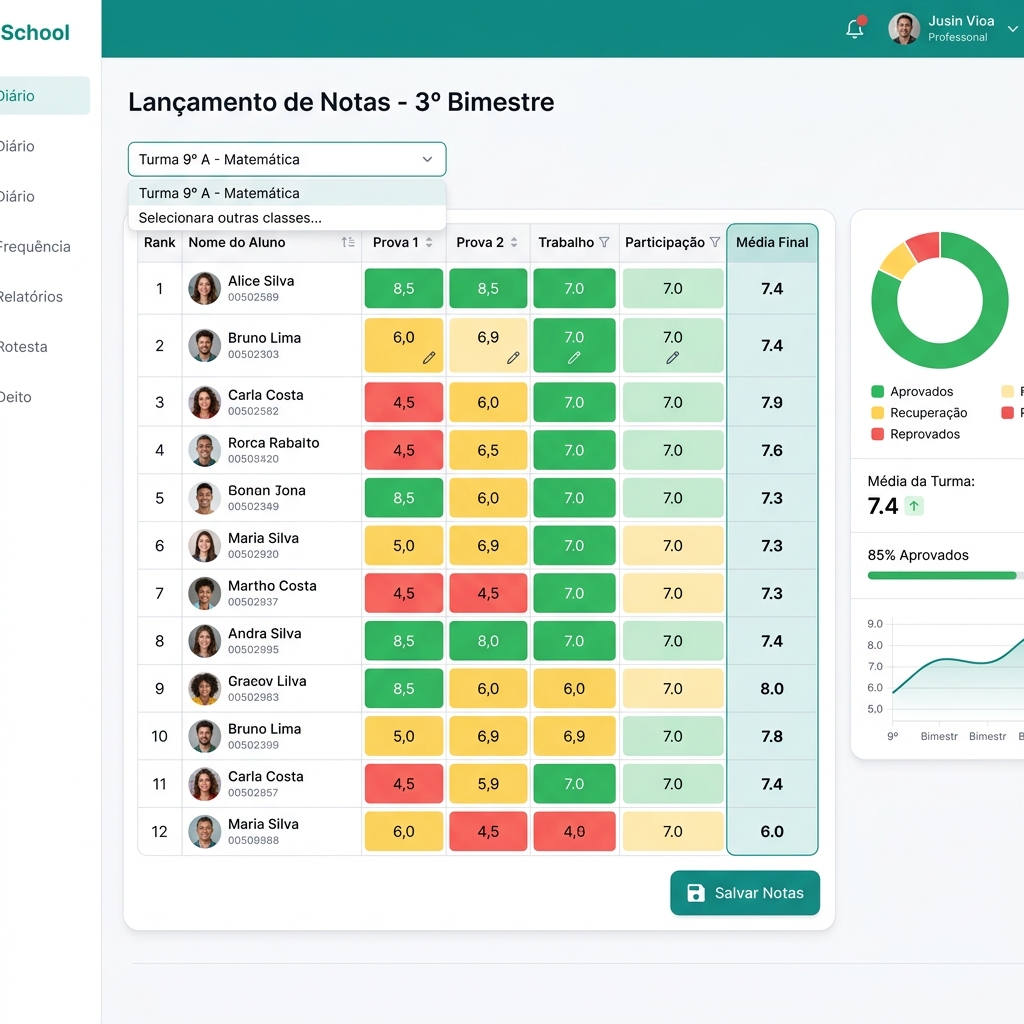1024x1024 pixels.
Task: Sort Prova 1 column arrows
Action: pyautogui.click(x=429, y=242)
